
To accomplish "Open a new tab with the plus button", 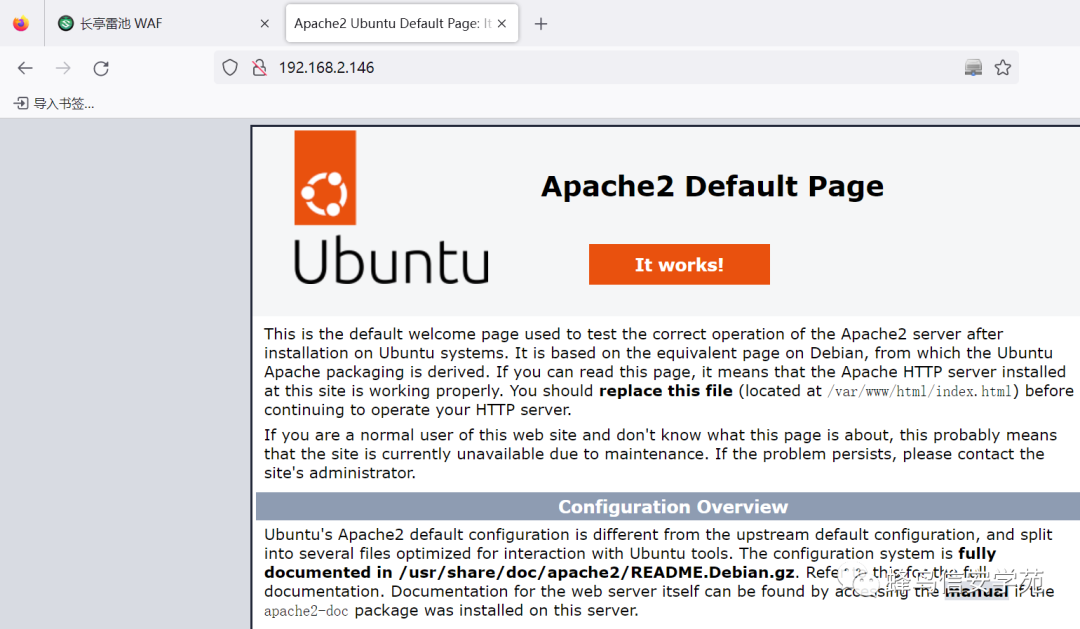I will tap(541, 24).
